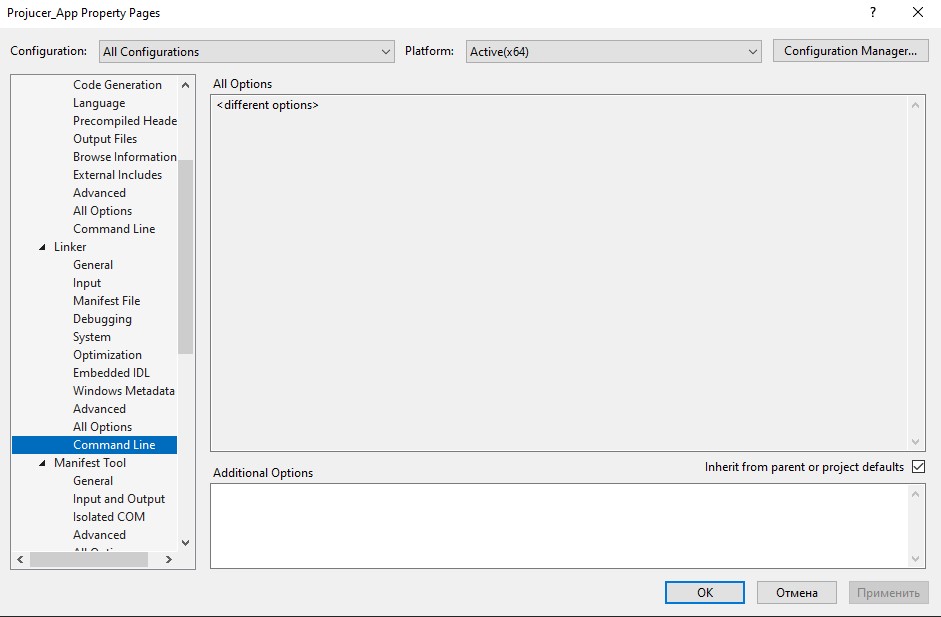Viewport: 941px width, 617px height.
Task: Click the tree horizontal scroll left arrow
Action: [x=20, y=559]
